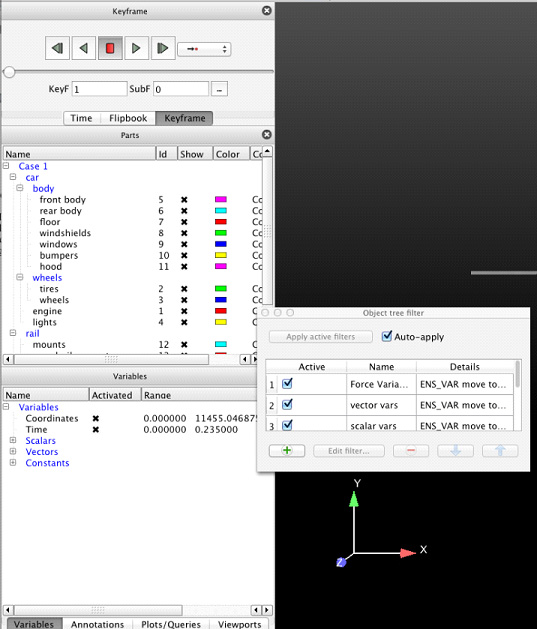Uncheck the Force Varia... filter active box
Viewport: 537px width, 629px height.
(287, 384)
